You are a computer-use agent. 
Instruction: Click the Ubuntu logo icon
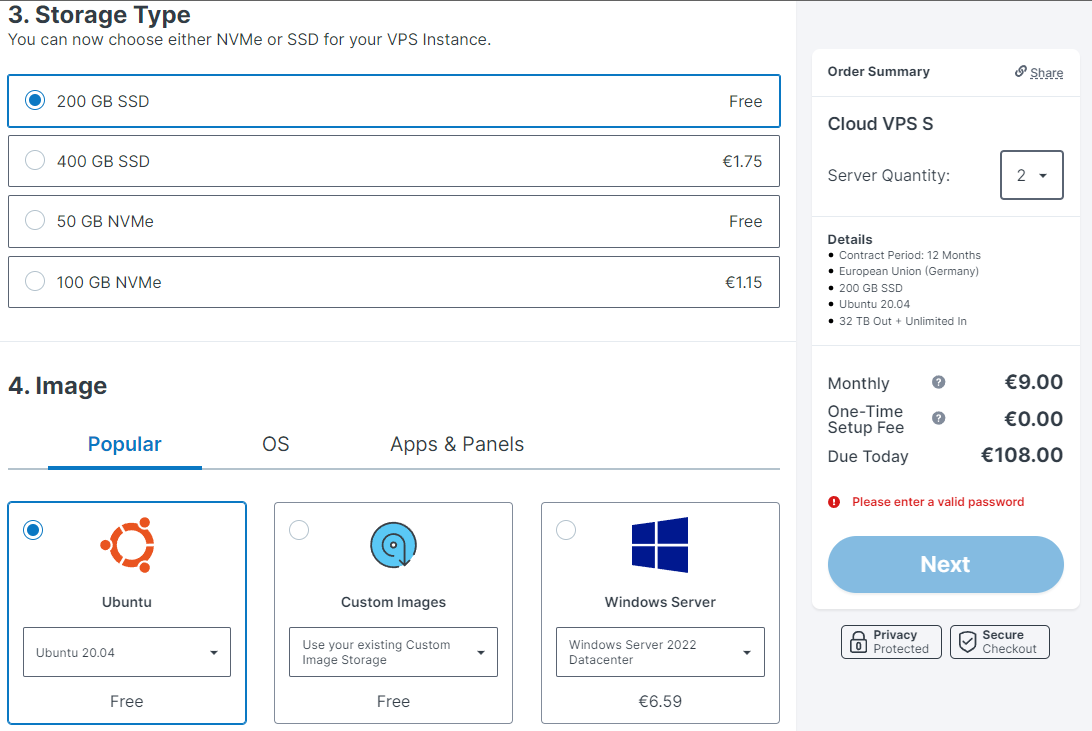click(127, 545)
